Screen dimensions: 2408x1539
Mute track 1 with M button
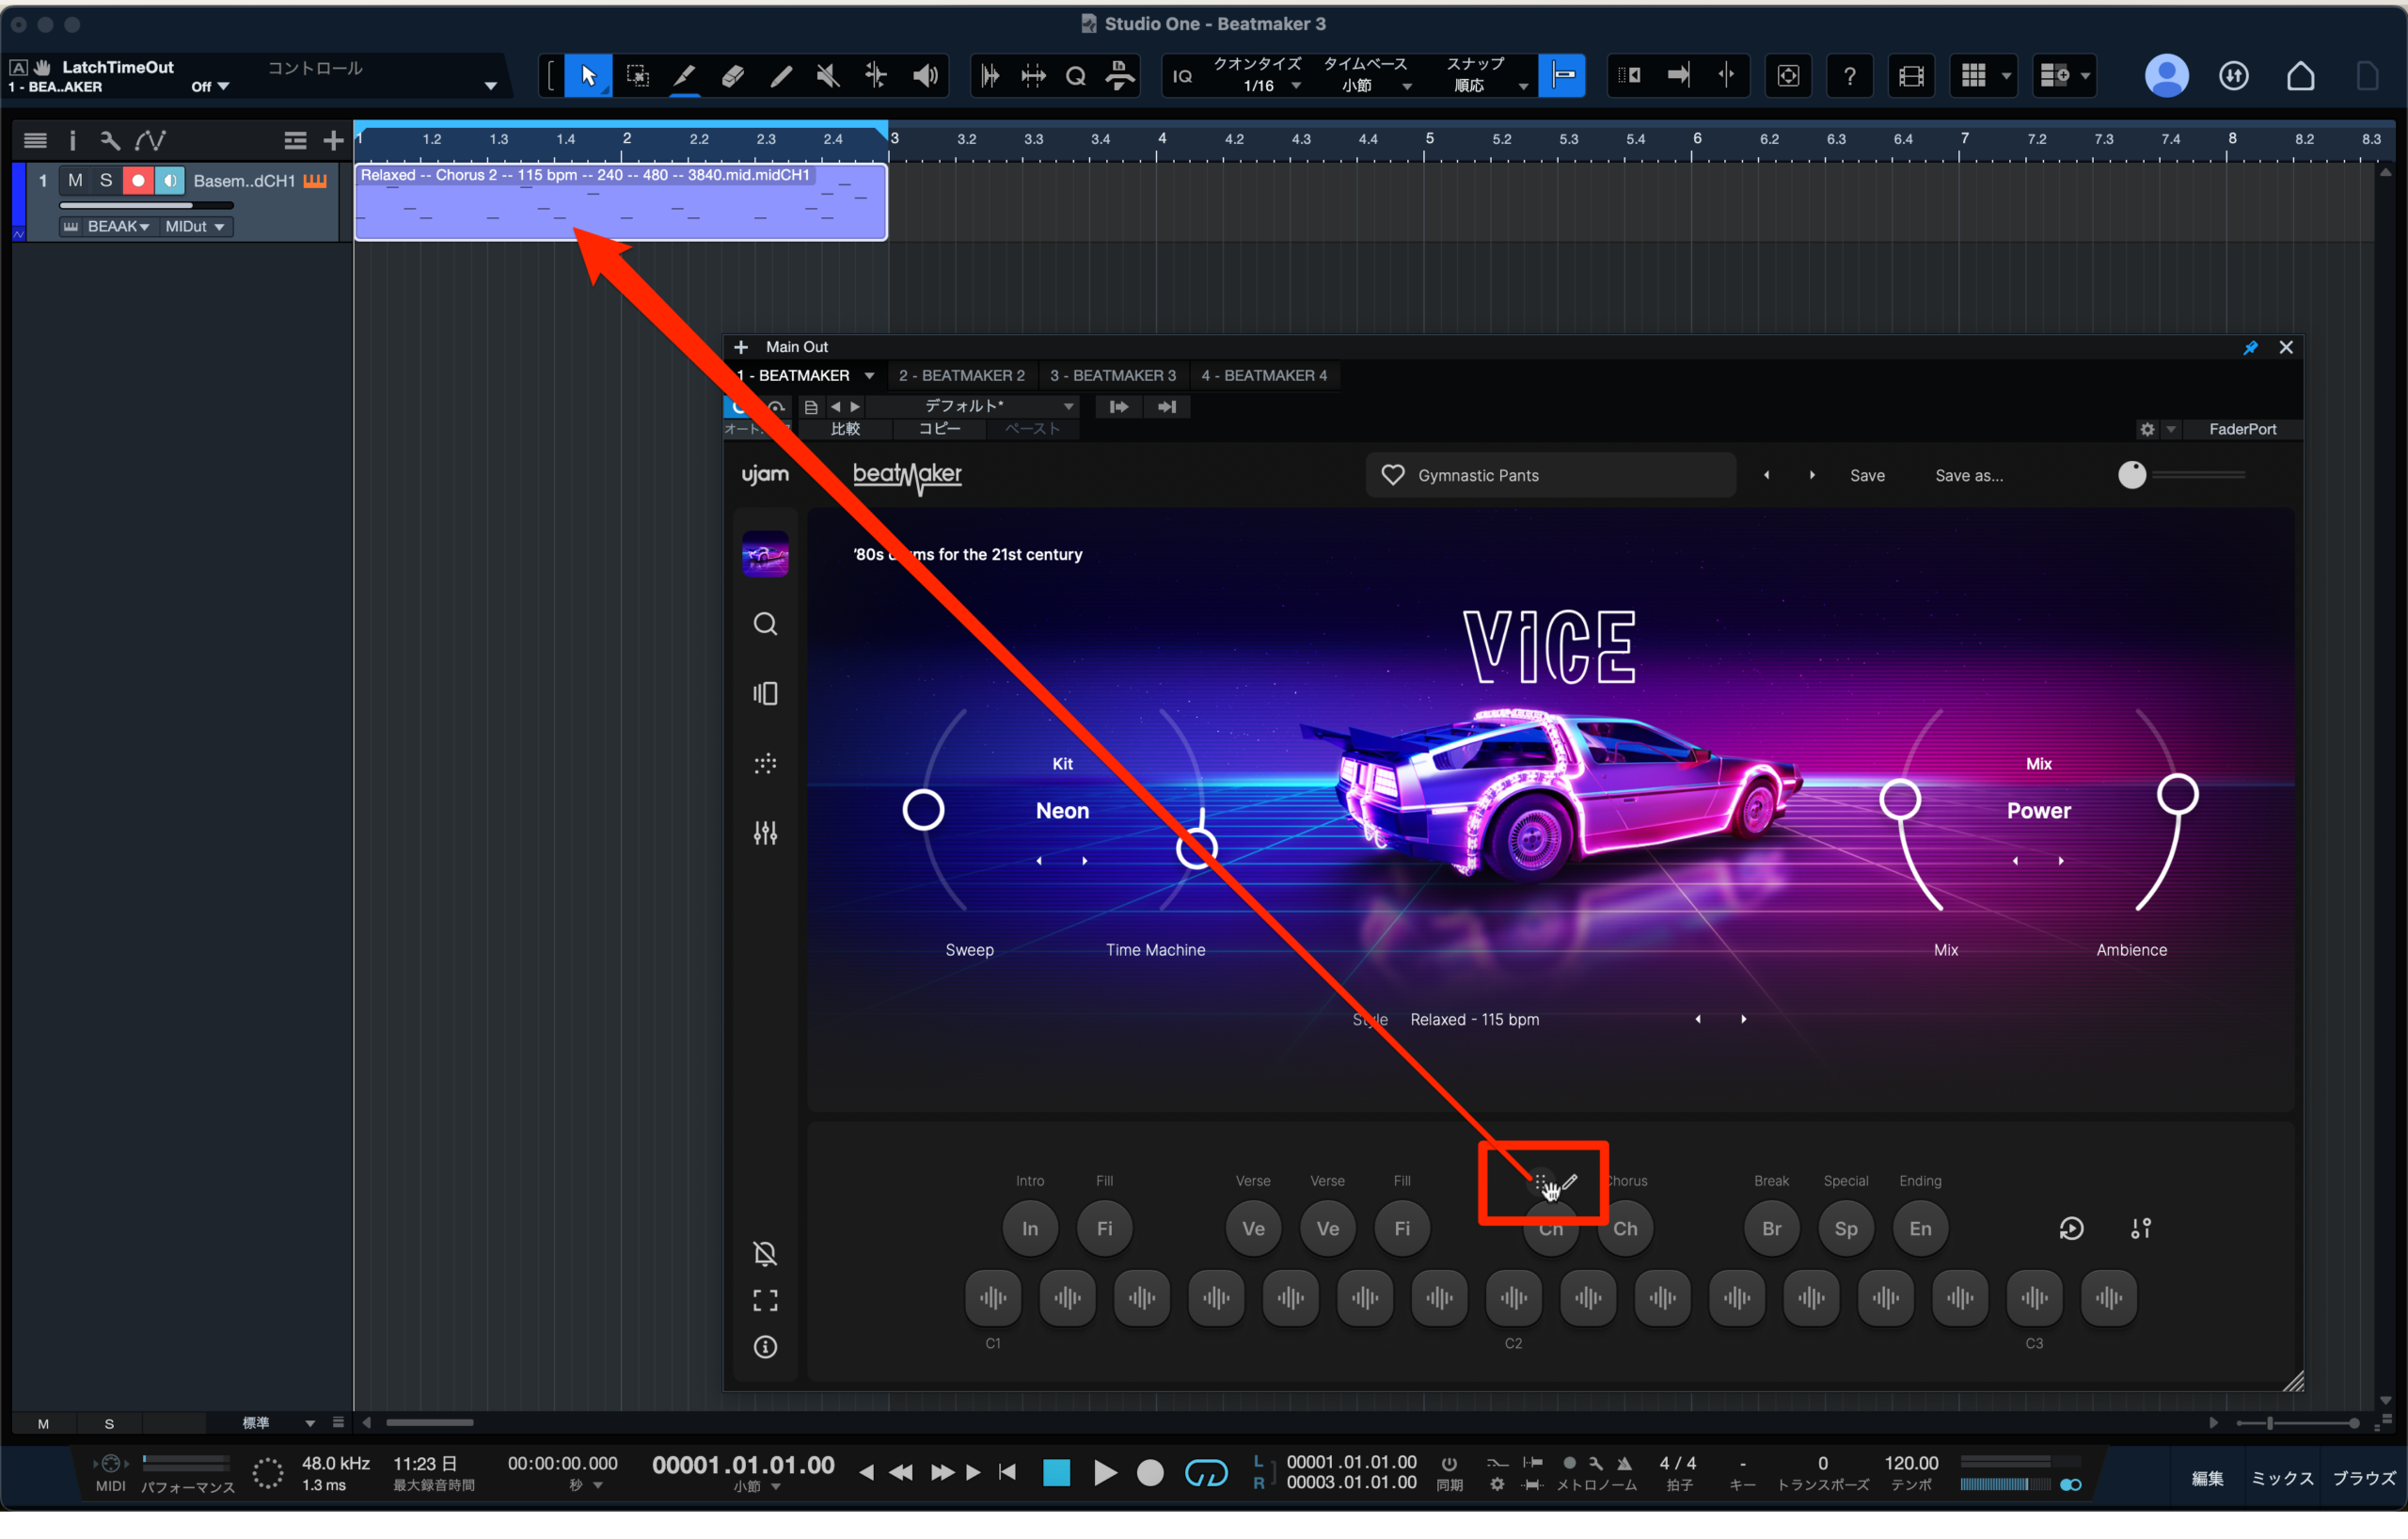pos(75,181)
